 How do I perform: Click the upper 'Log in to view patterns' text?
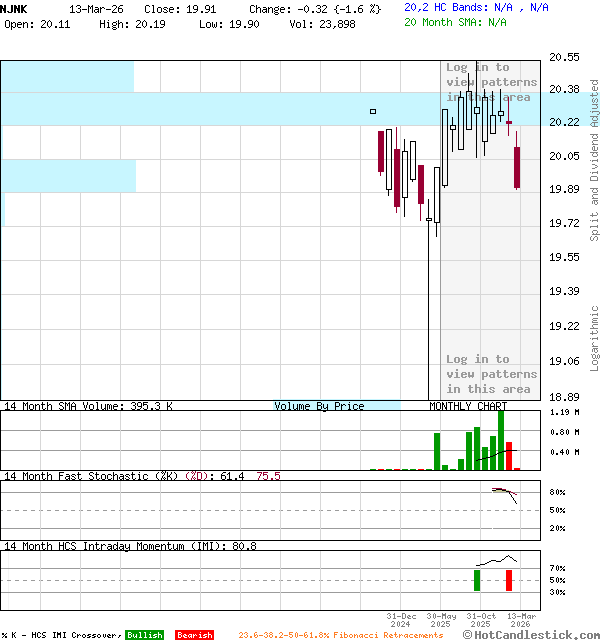[x=491, y=82]
